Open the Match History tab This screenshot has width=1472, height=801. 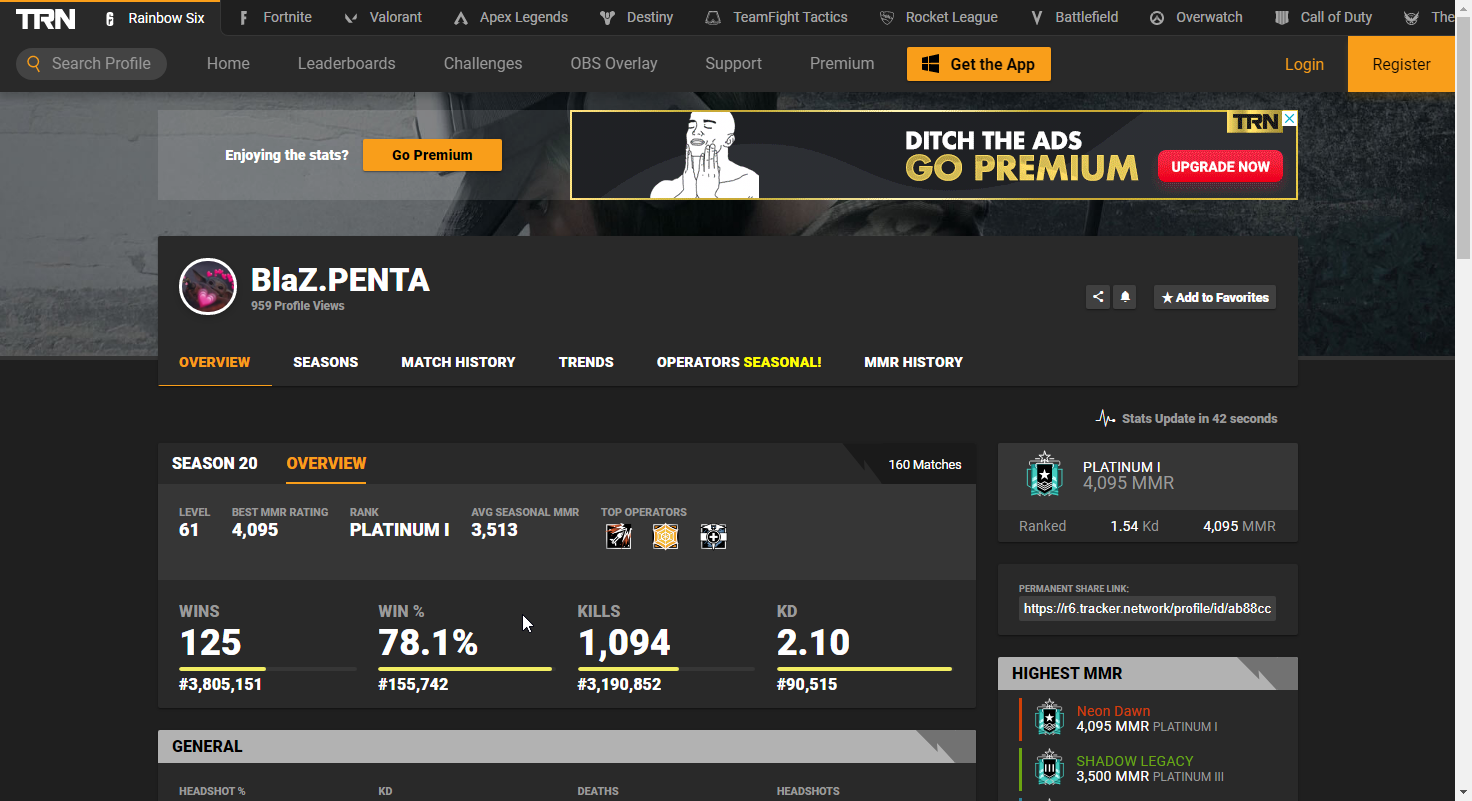click(x=458, y=362)
